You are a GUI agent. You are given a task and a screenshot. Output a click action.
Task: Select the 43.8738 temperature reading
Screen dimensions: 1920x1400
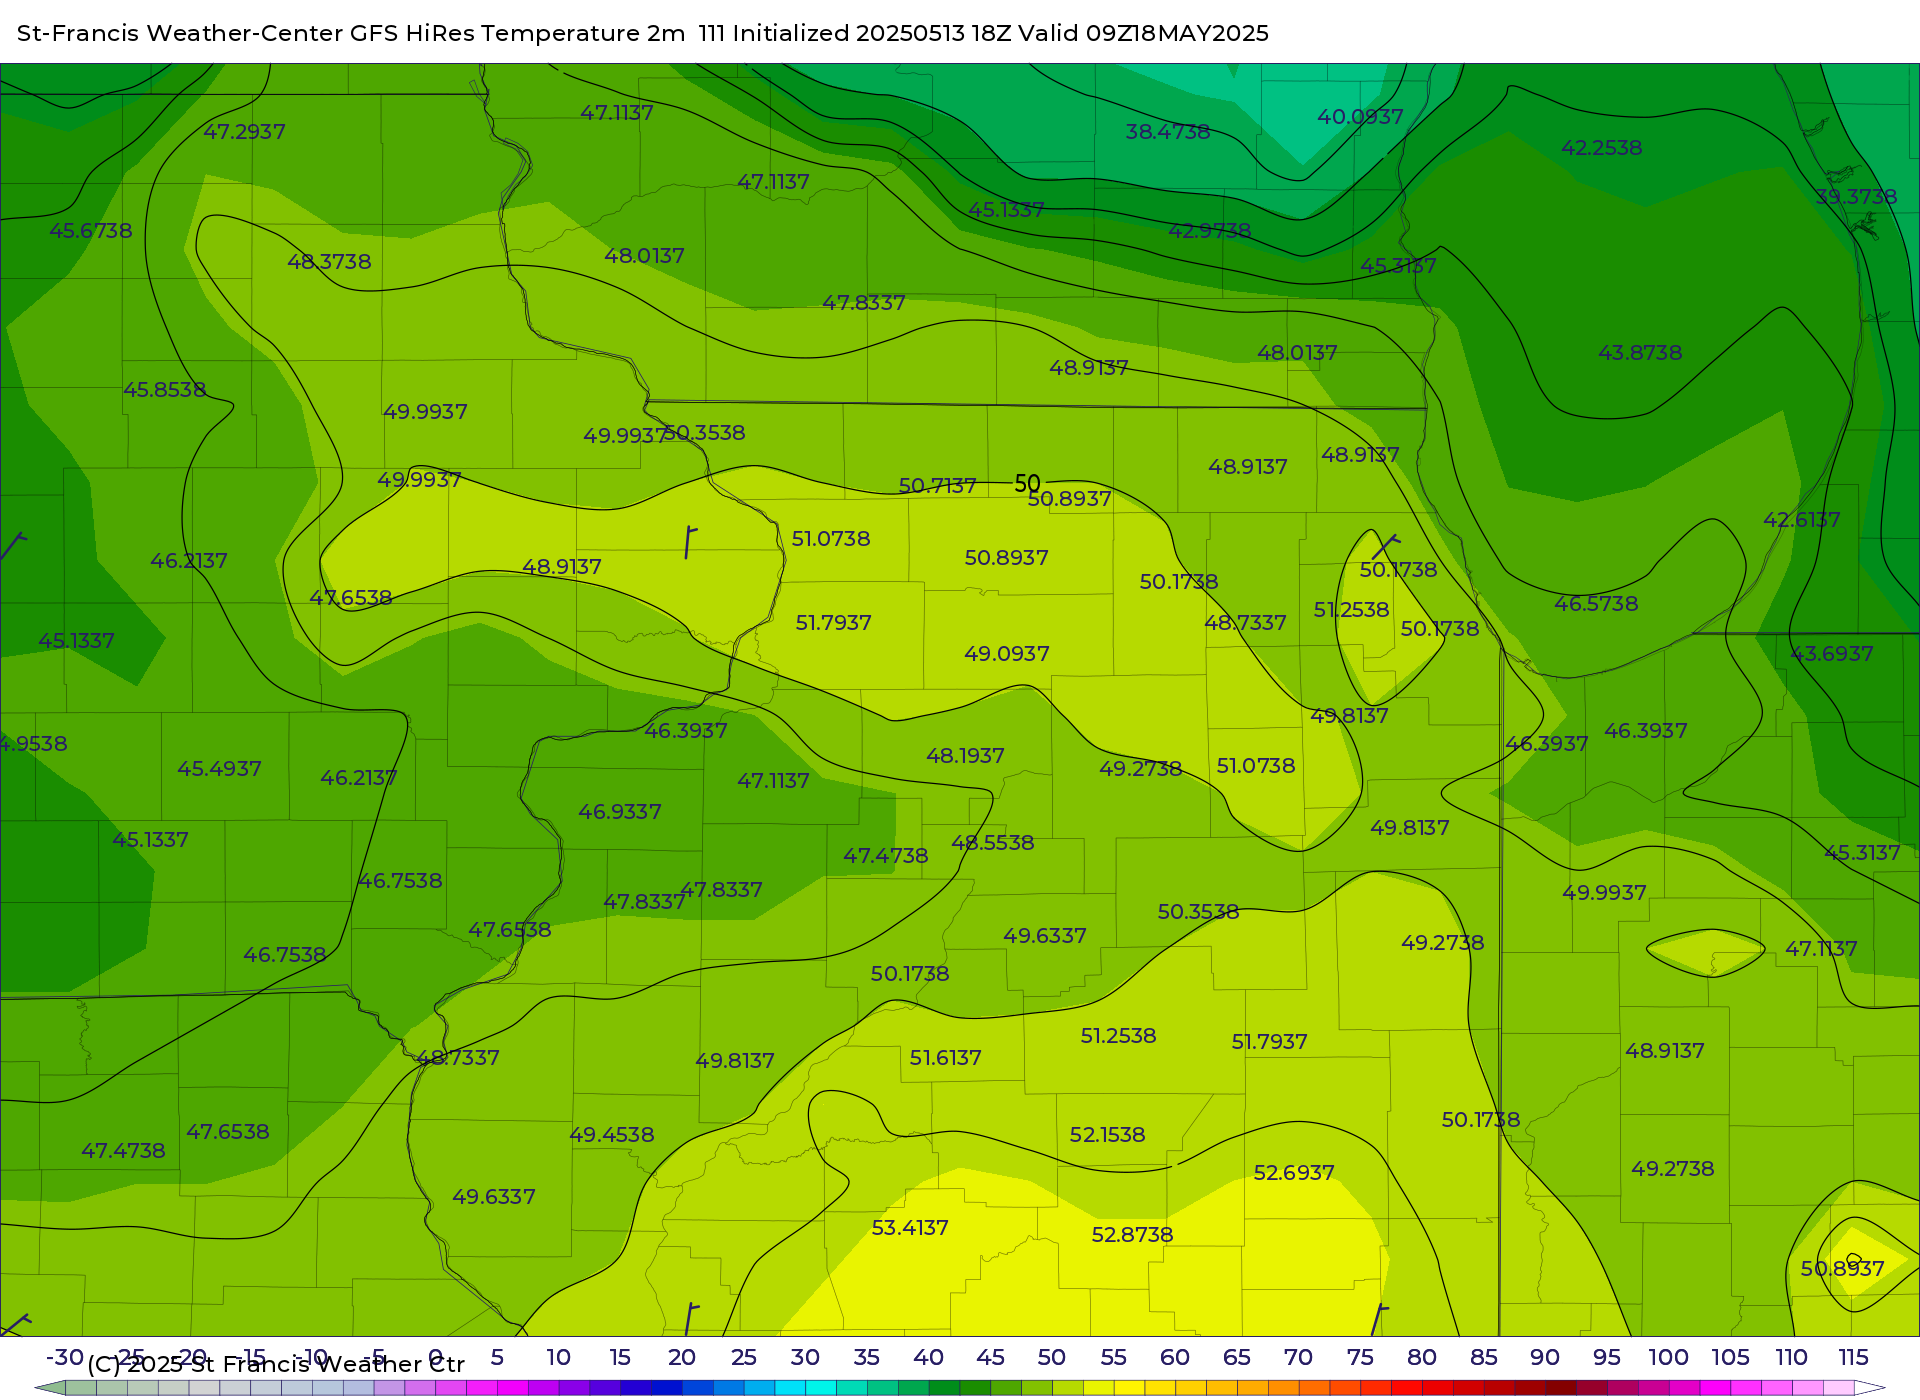click(1640, 353)
